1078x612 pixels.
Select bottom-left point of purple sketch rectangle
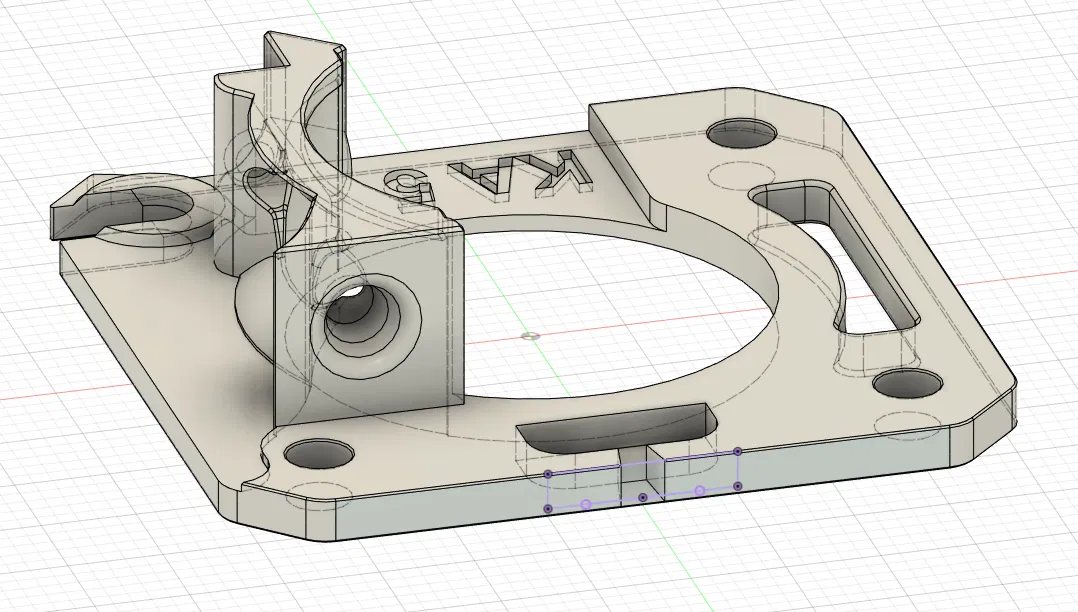coord(548,509)
